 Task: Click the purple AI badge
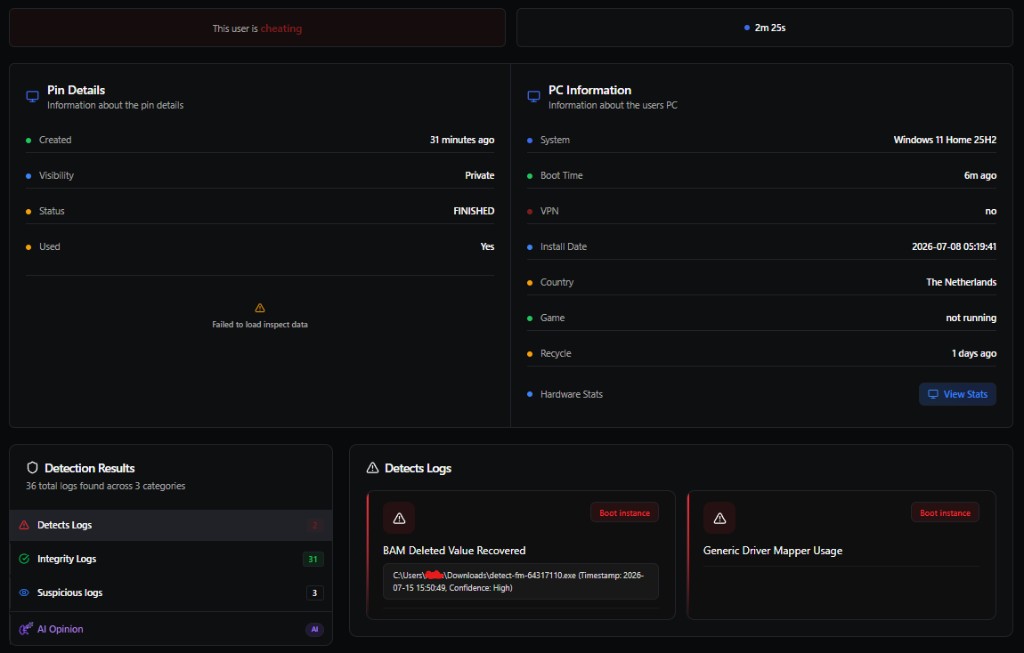(314, 629)
